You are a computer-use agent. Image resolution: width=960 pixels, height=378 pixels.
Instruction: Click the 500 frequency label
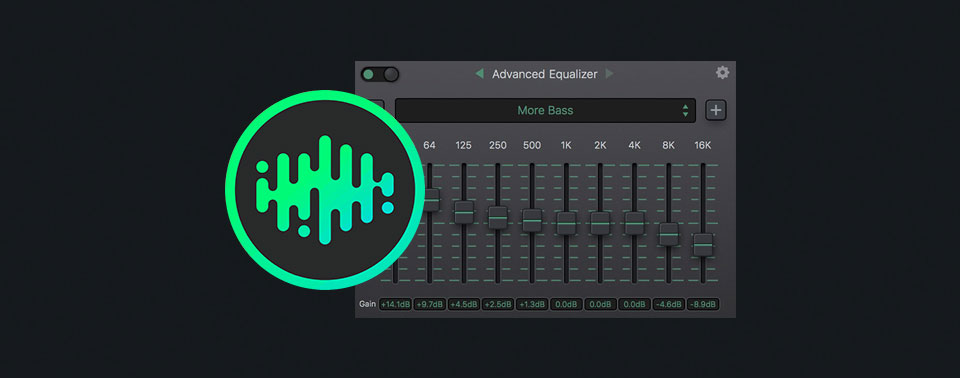[532, 146]
